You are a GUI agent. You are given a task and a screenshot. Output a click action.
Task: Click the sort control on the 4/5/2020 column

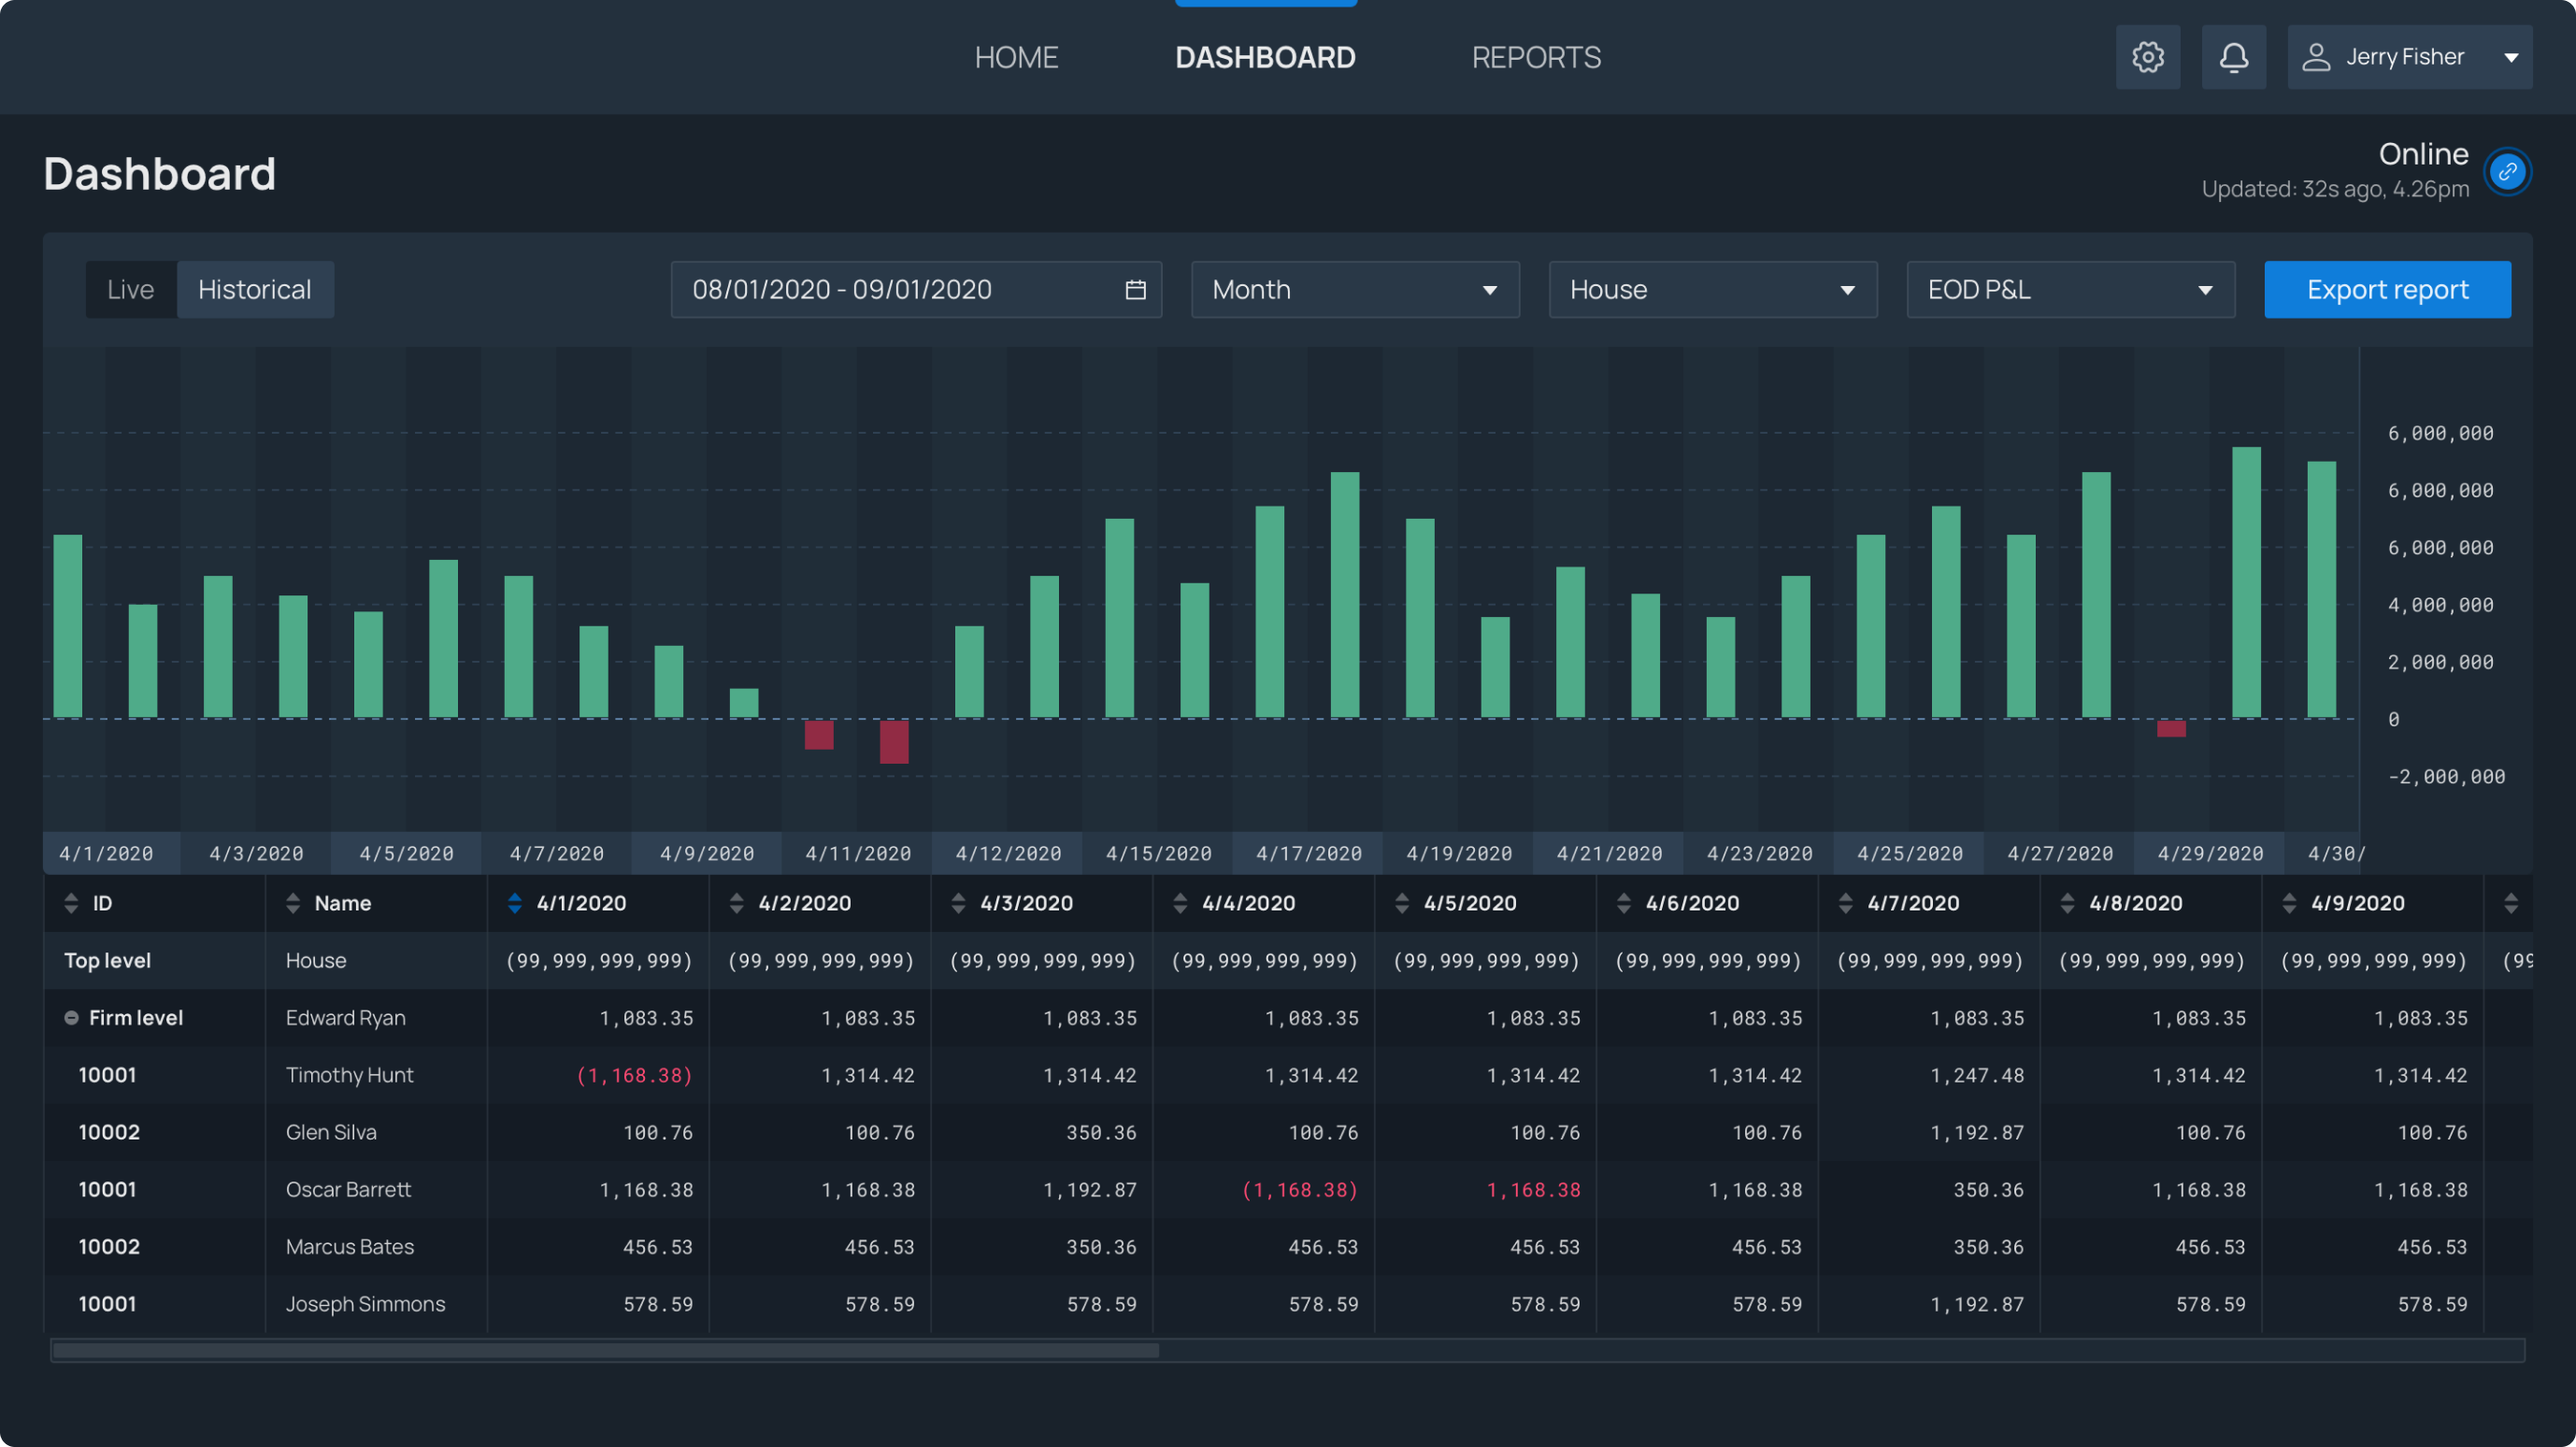(1402, 902)
